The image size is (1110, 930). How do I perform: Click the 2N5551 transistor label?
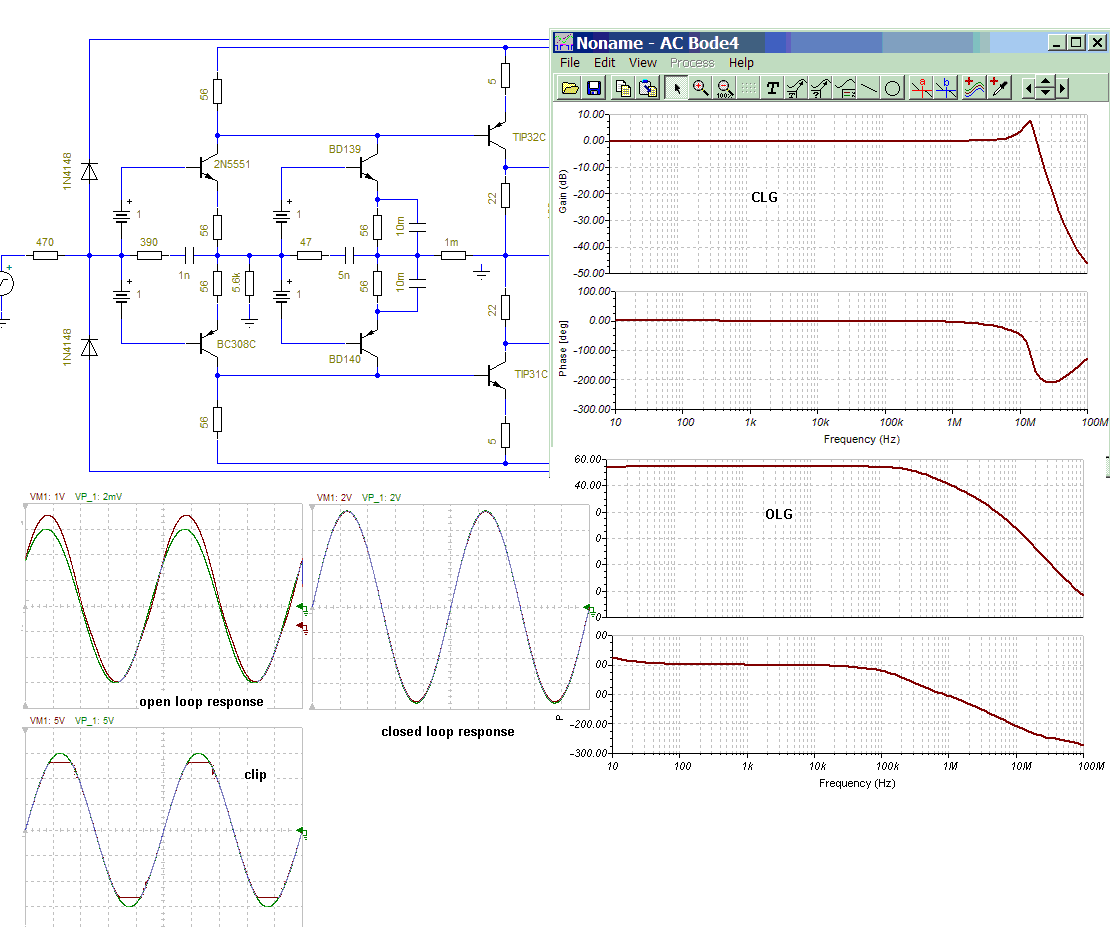(x=231, y=164)
